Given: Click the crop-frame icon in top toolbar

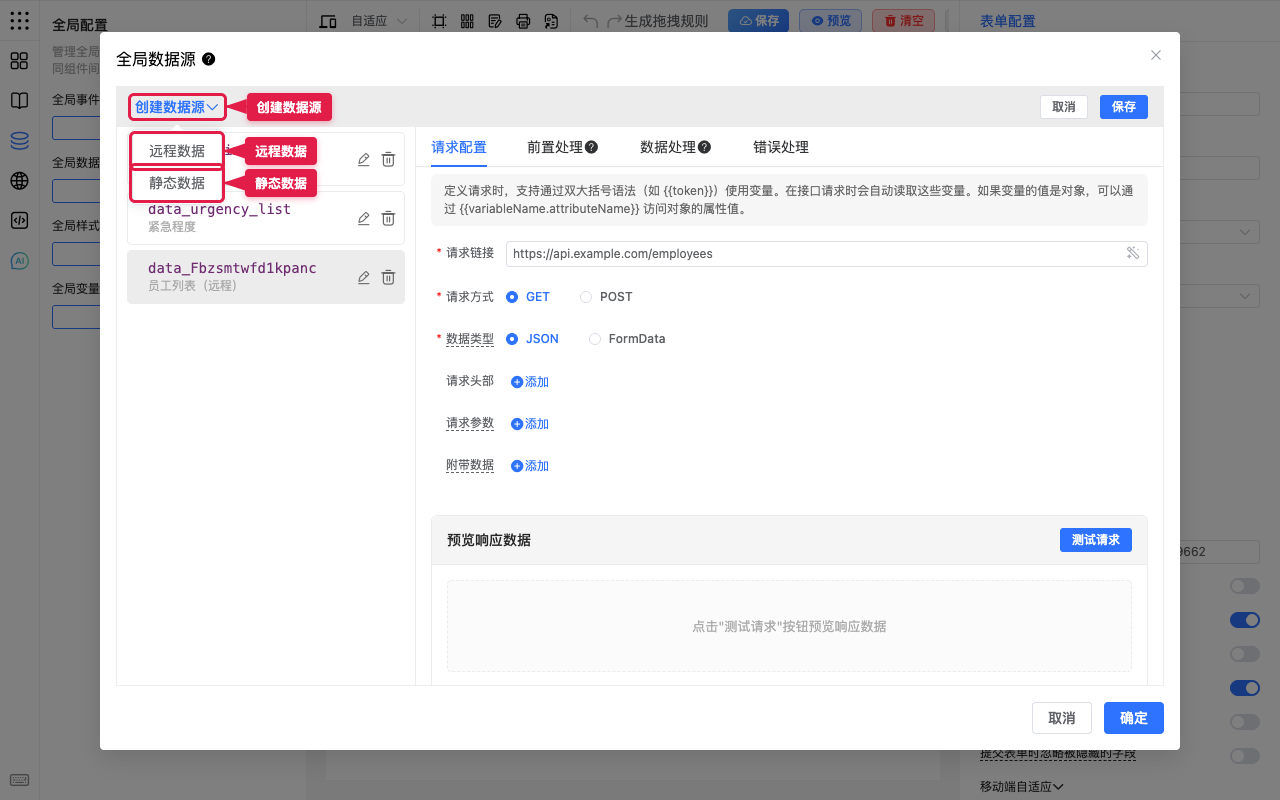Looking at the screenshot, I should point(439,21).
